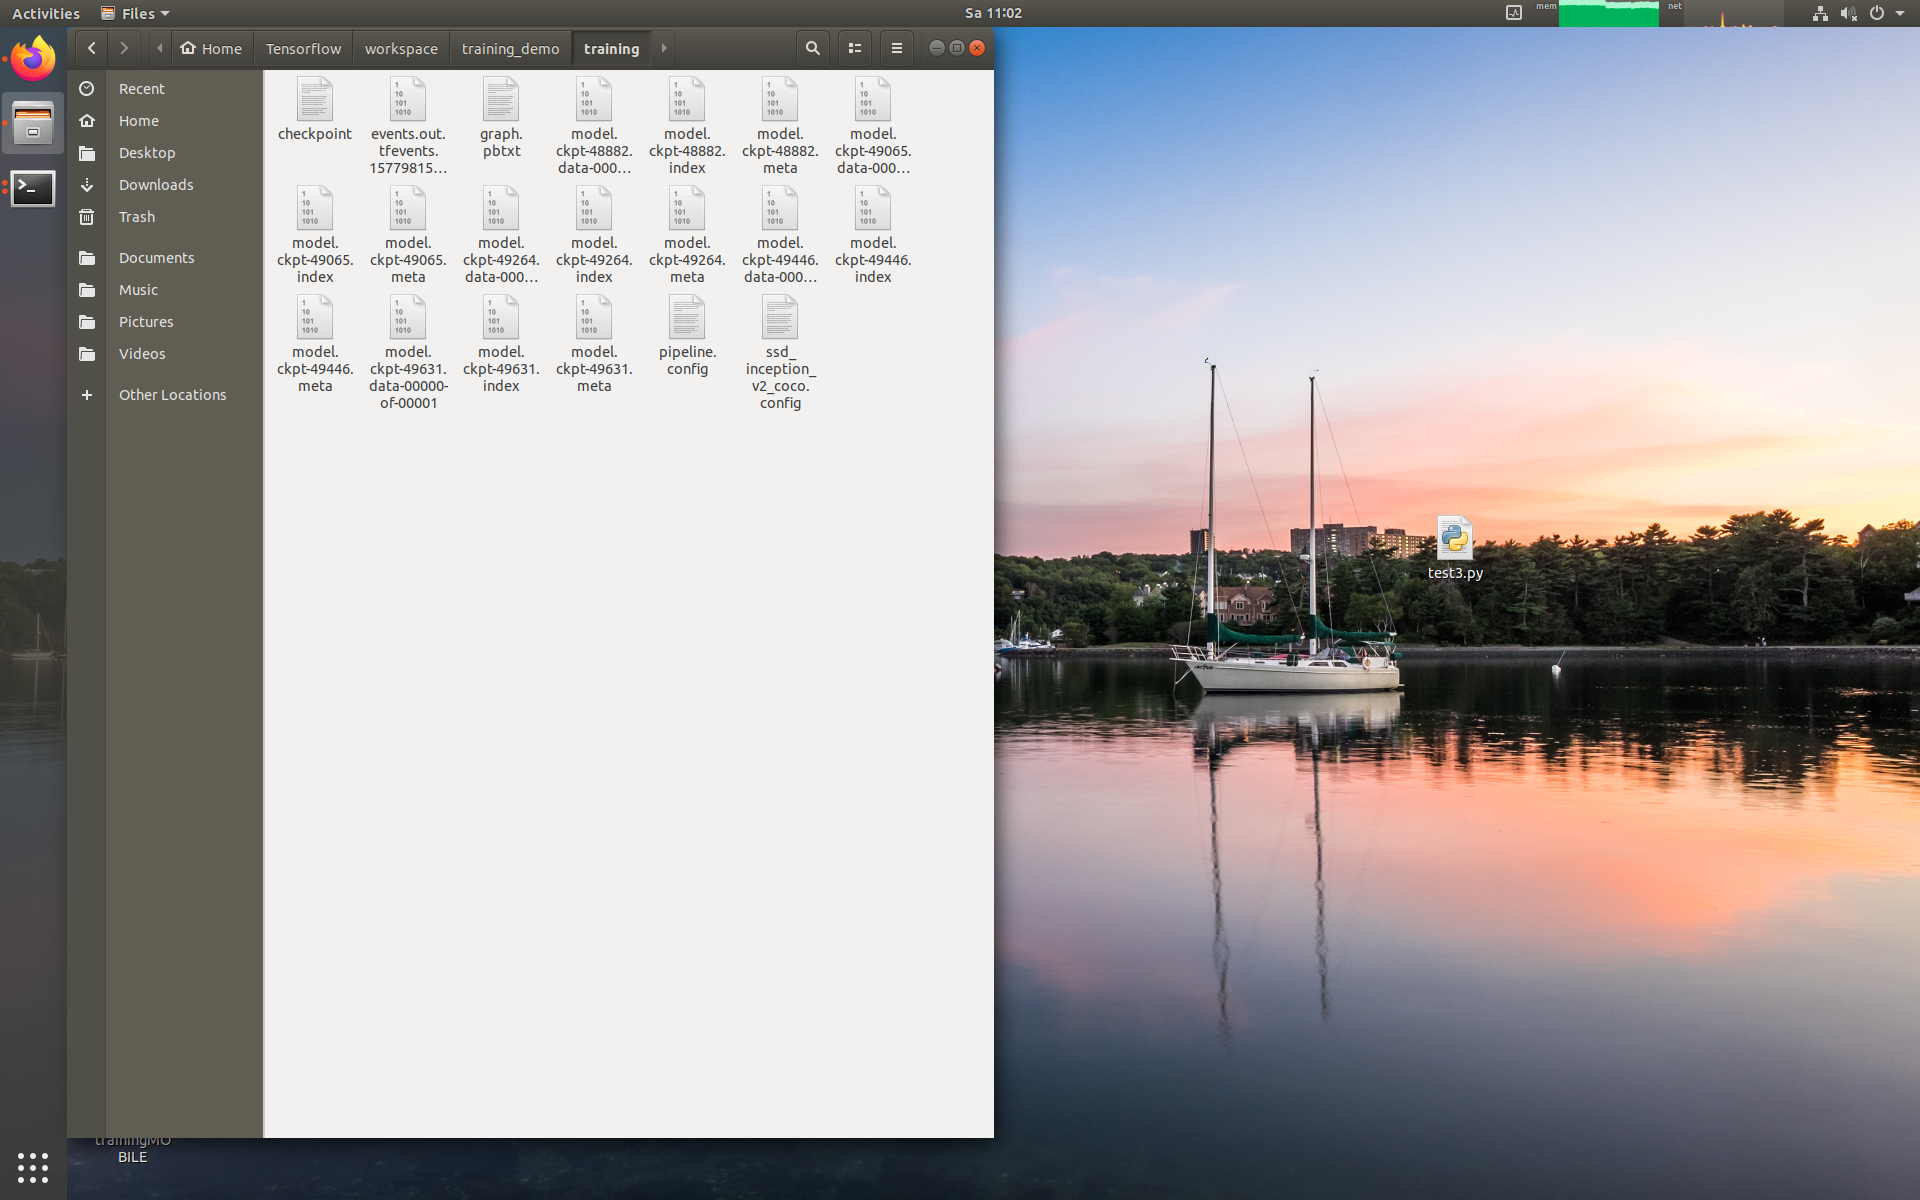Open the Files app menu dropdown
This screenshot has height=1200, width=1920.
136,13
